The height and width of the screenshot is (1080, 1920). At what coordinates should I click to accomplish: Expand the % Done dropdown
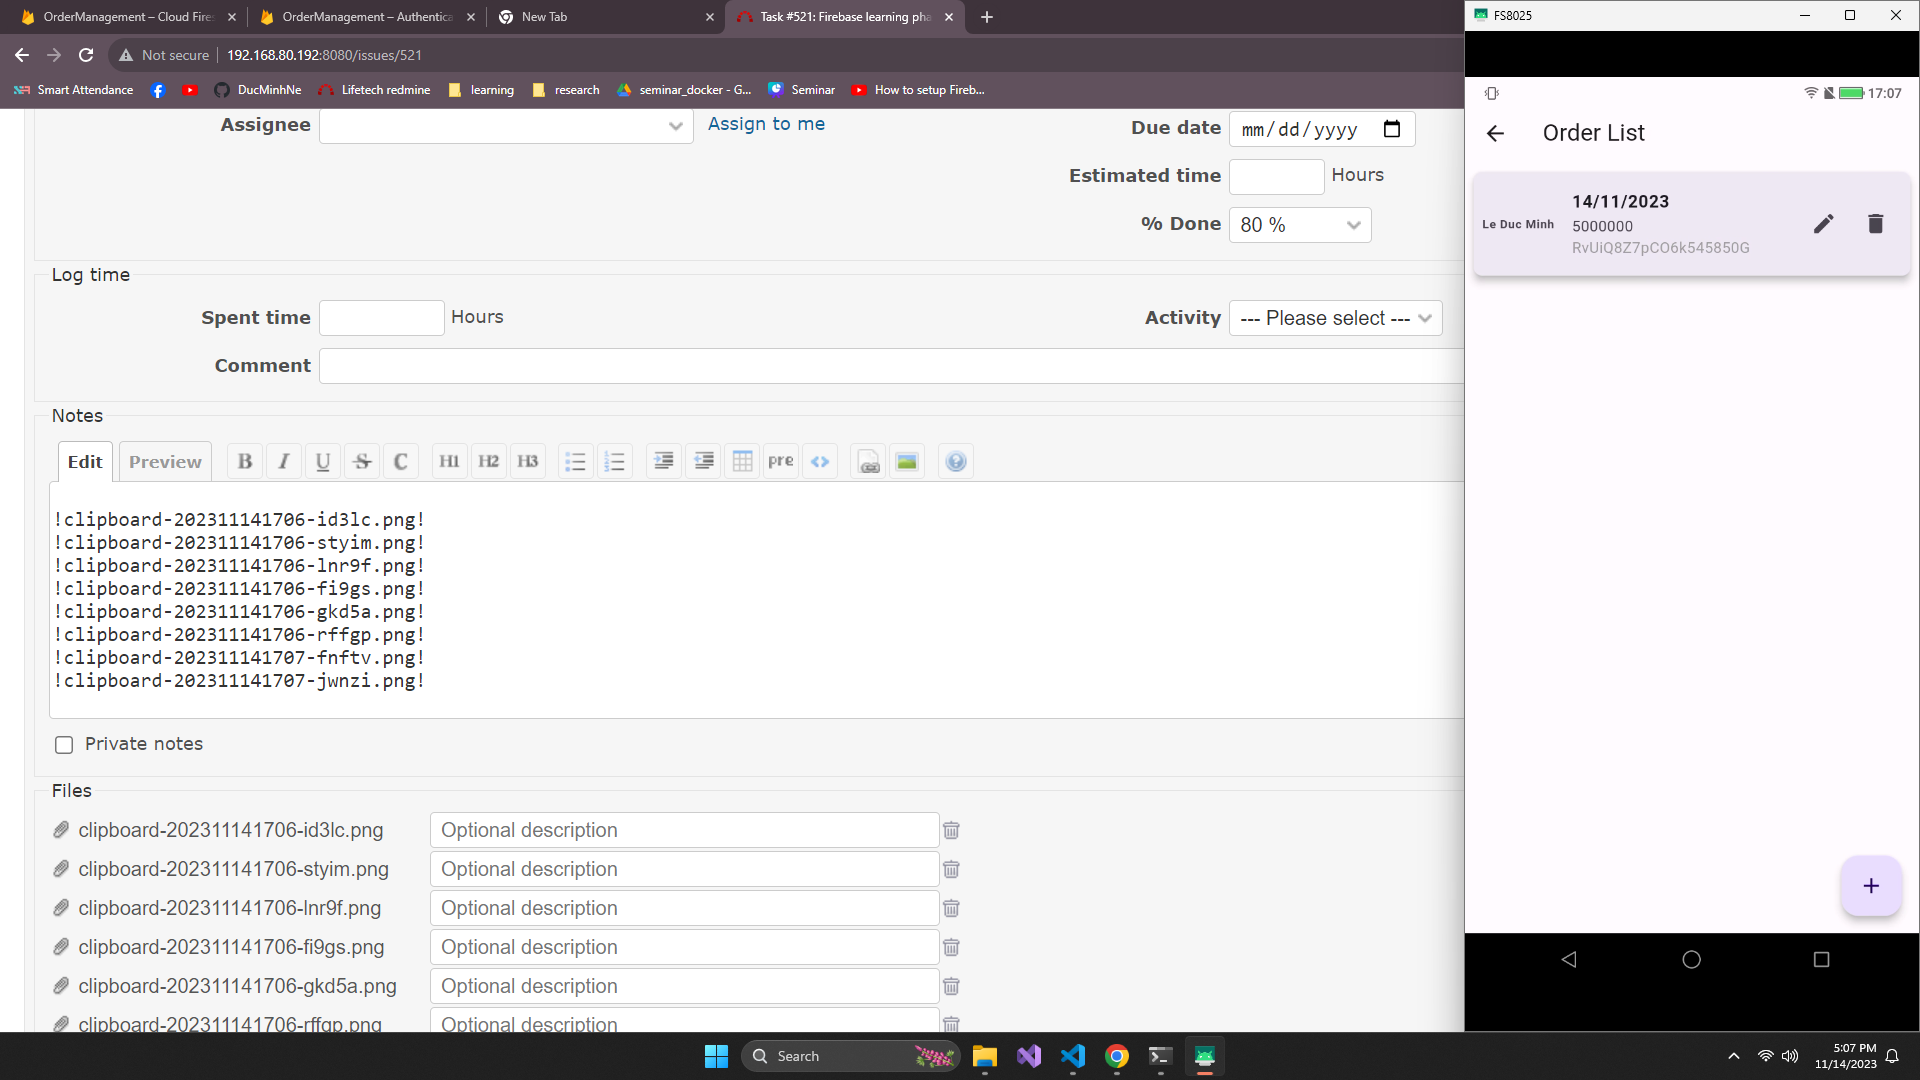(x=1299, y=225)
